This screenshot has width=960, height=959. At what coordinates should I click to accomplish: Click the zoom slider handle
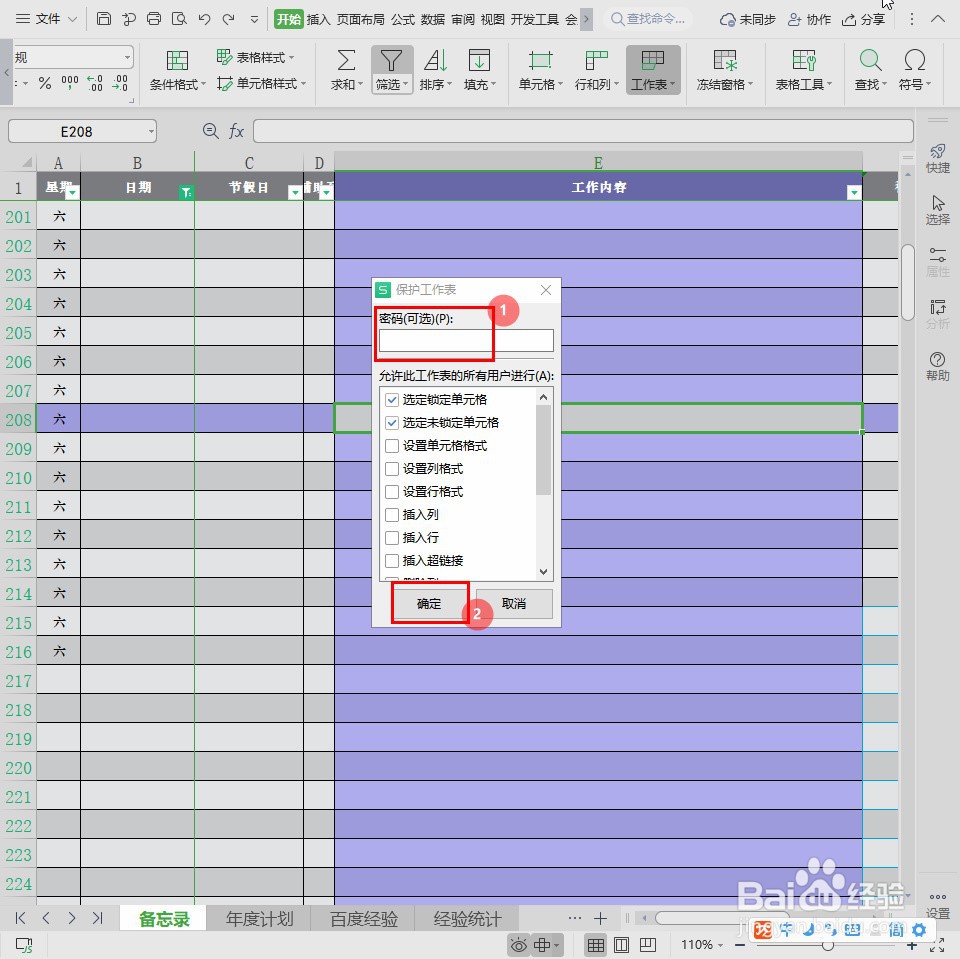pos(828,946)
